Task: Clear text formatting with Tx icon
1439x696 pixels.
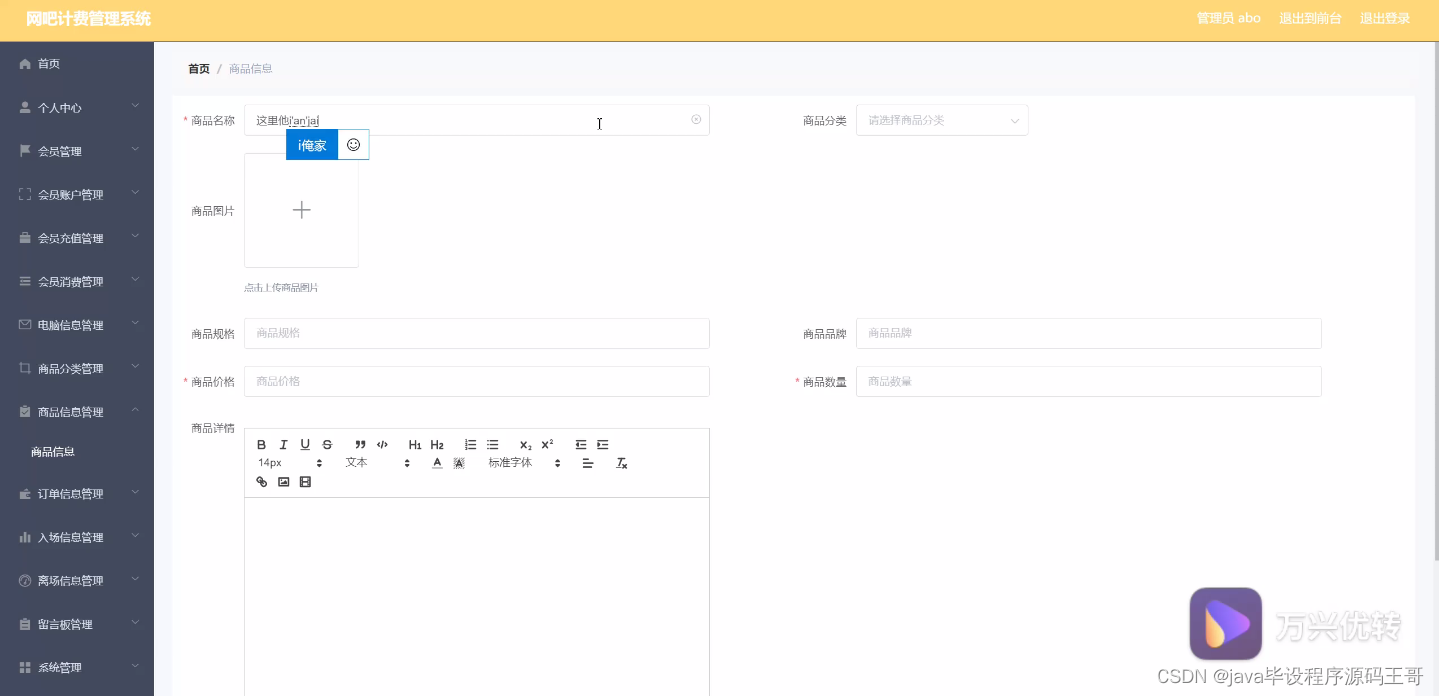Action: pos(621,463)
